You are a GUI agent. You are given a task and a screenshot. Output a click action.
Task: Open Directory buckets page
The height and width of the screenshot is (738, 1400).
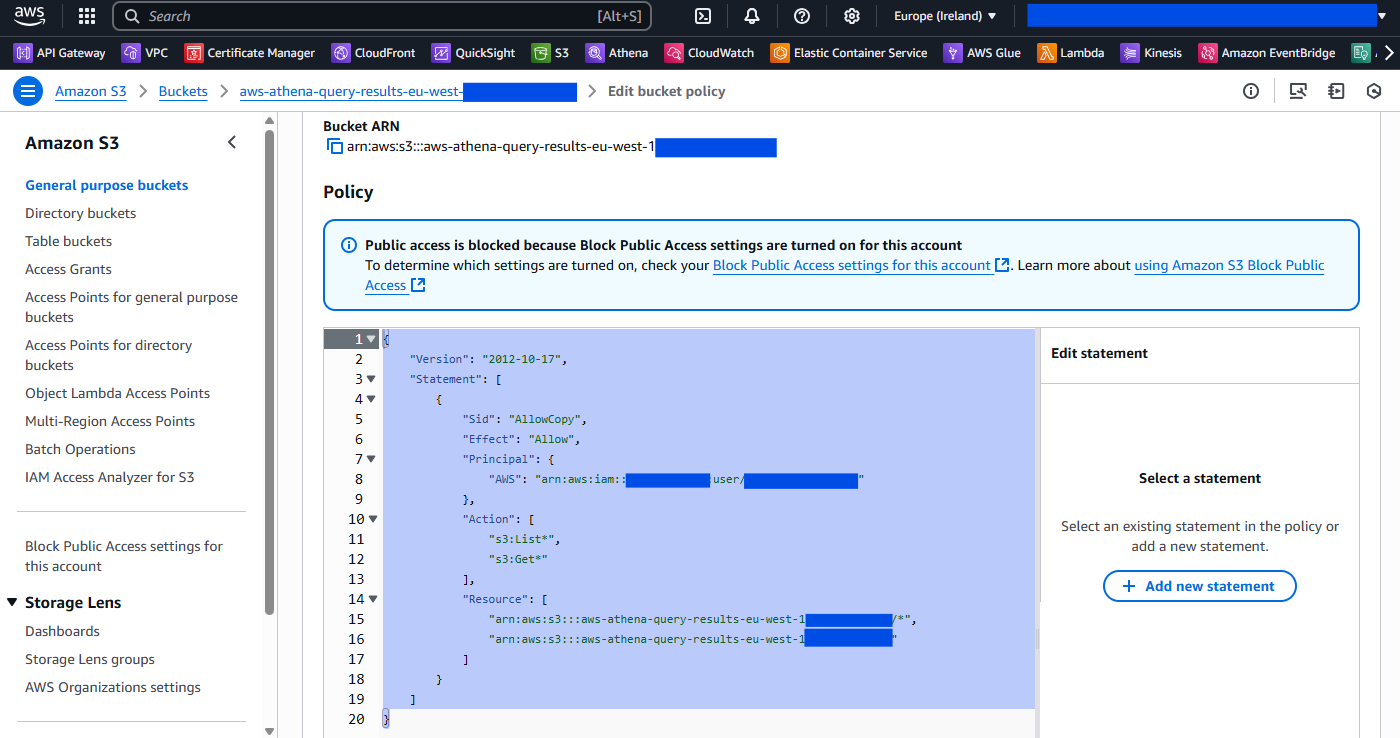click(81, 213)
